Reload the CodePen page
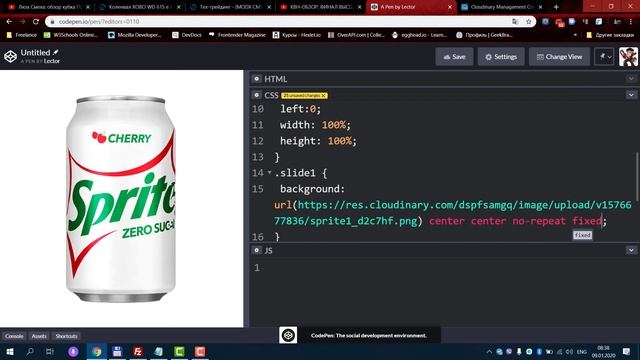Image resolution: width=640 pixels, height=360 pixels. pyautogui.click(x=36, y=21)
